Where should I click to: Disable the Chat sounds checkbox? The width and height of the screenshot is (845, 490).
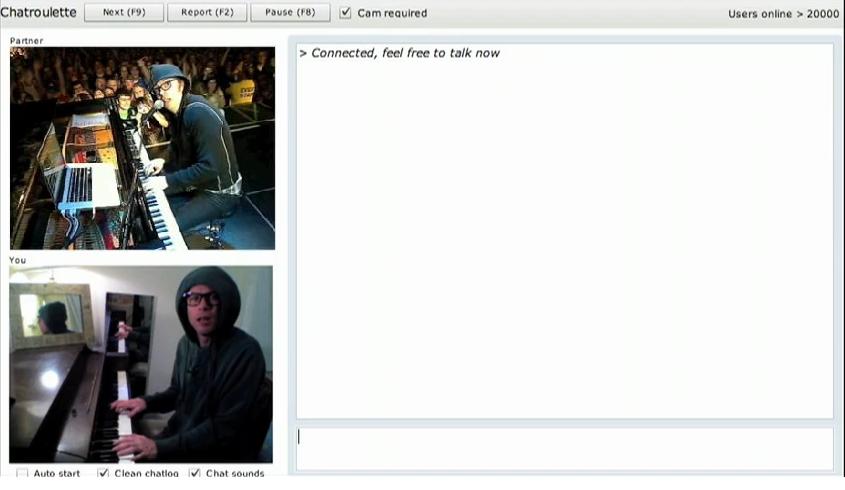(x=195, y=473)
